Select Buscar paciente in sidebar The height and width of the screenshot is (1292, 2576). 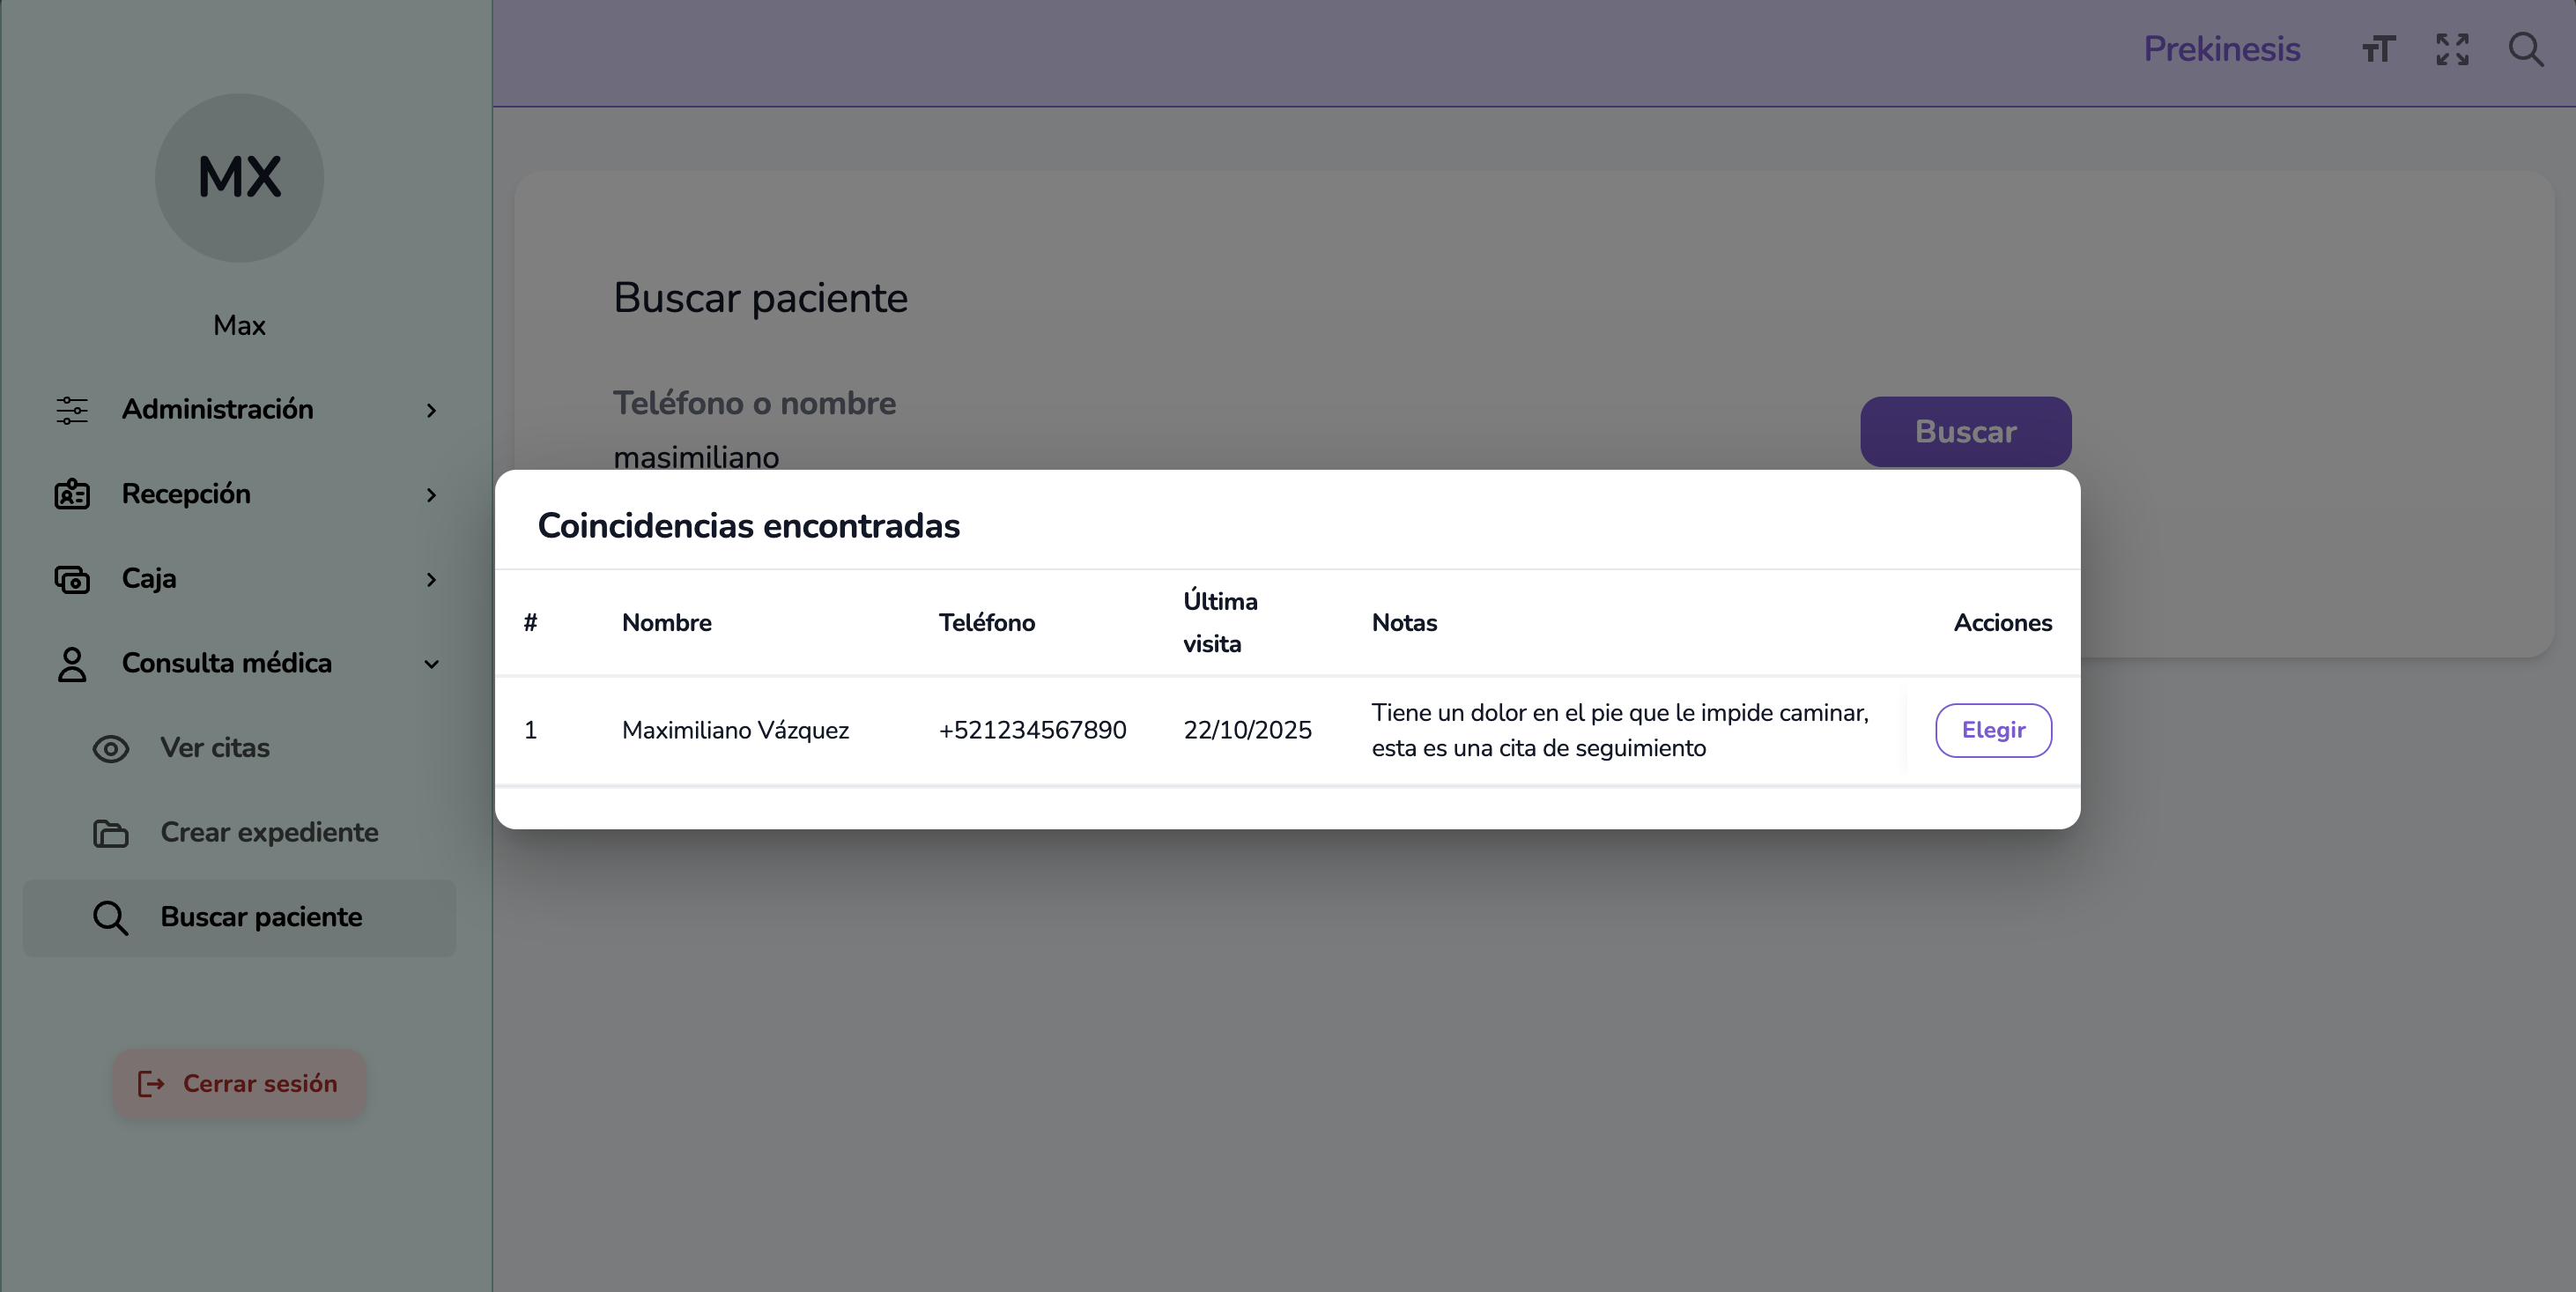pyautogui.click(x=261, y=917)
